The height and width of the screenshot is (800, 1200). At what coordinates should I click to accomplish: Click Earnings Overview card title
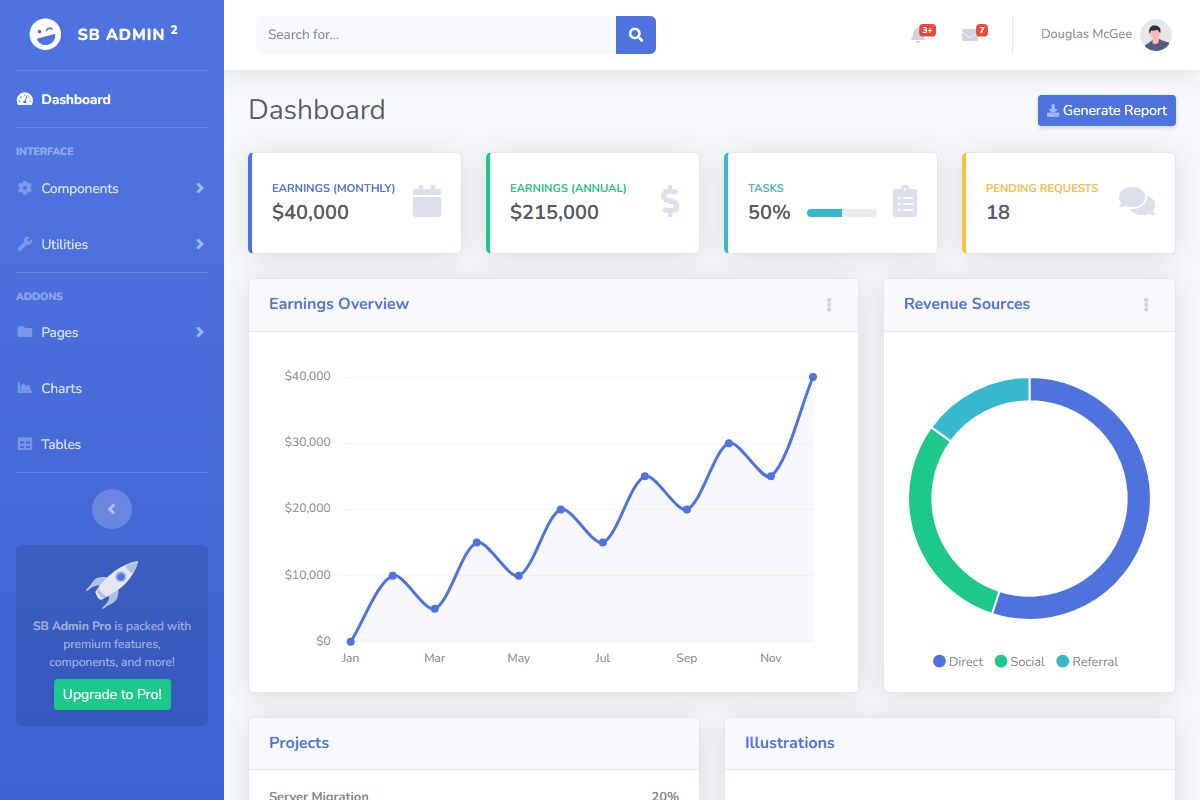coord(339,304)
